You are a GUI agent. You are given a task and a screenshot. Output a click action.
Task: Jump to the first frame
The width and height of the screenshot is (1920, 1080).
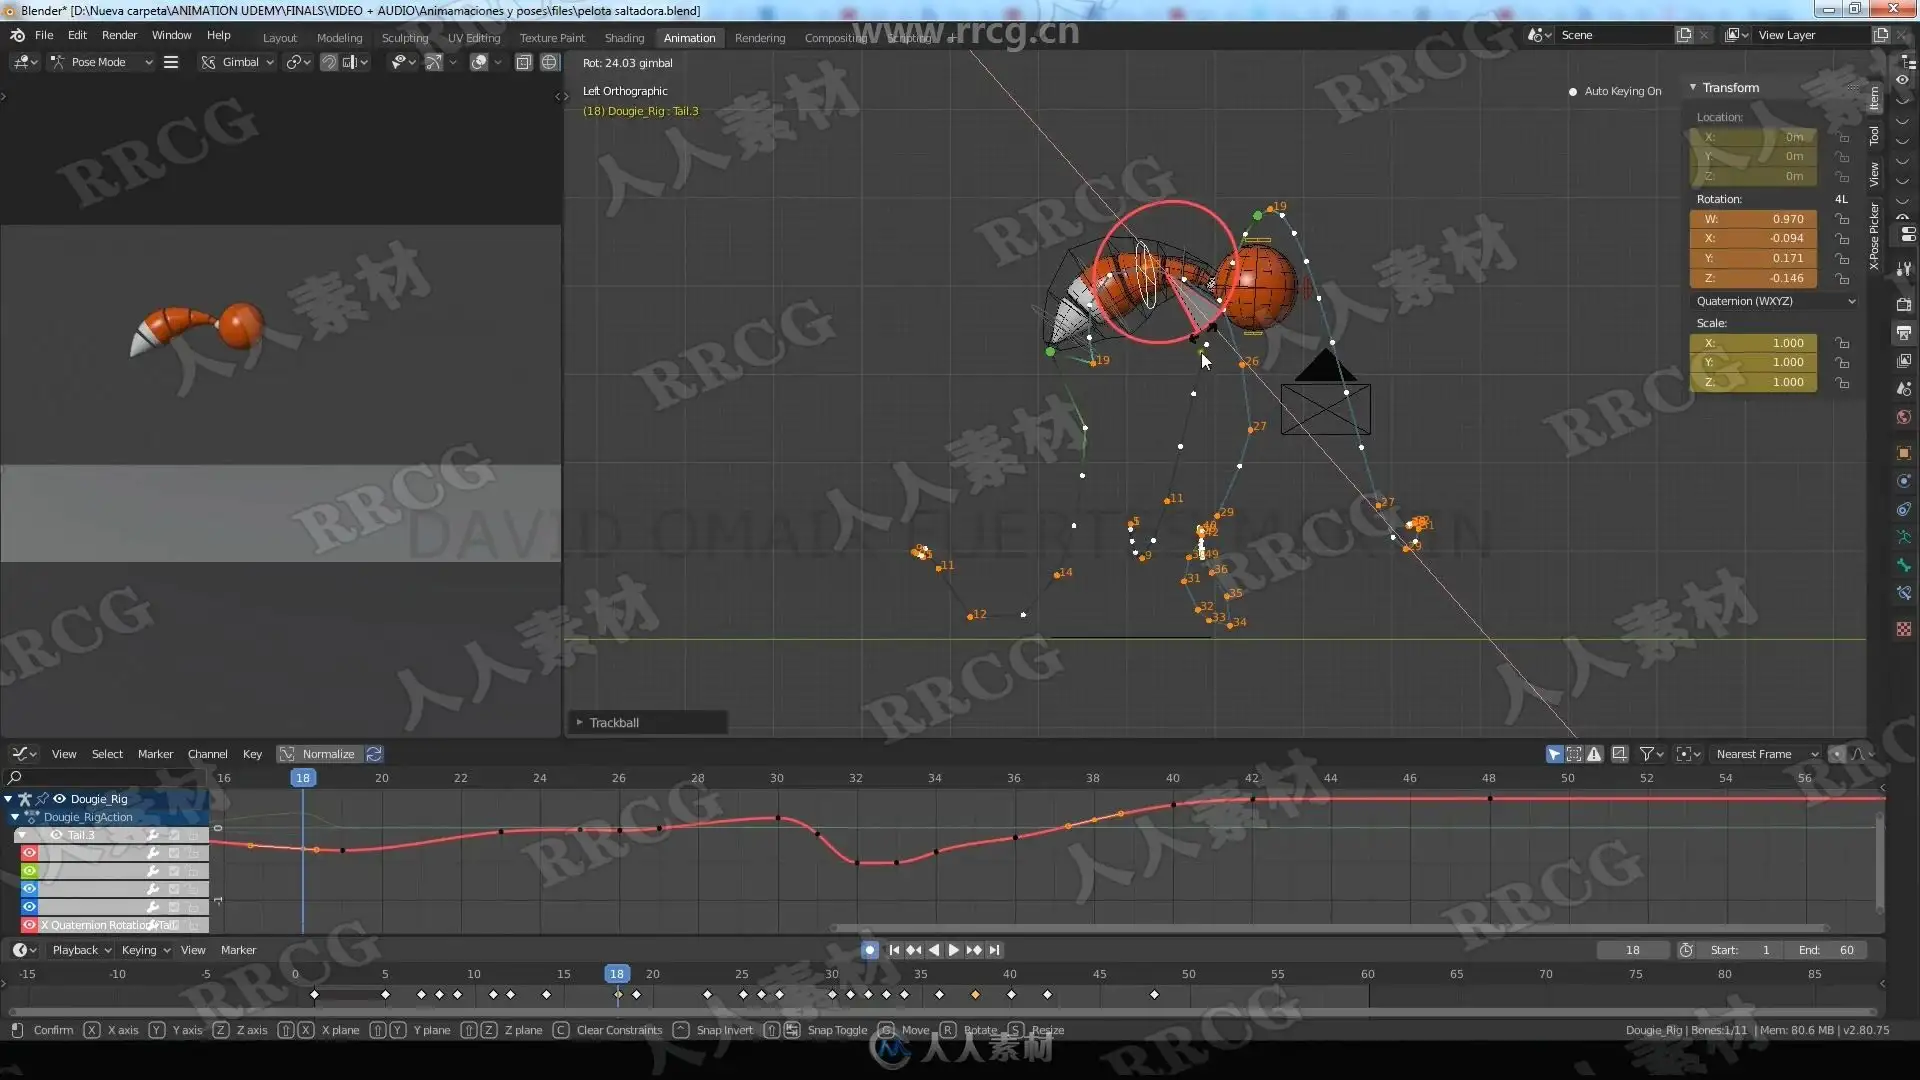894,950
